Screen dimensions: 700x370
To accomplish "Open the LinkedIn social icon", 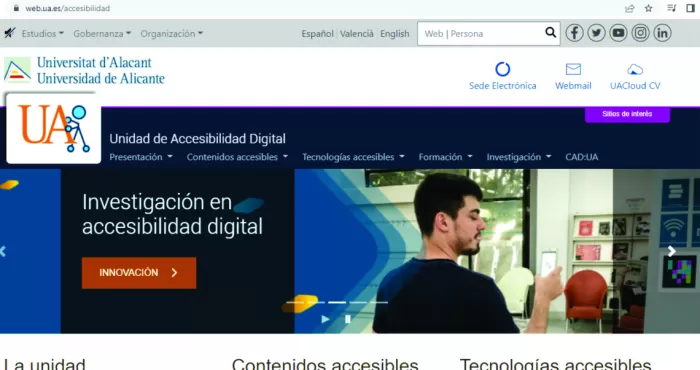I will coord(662,33).
